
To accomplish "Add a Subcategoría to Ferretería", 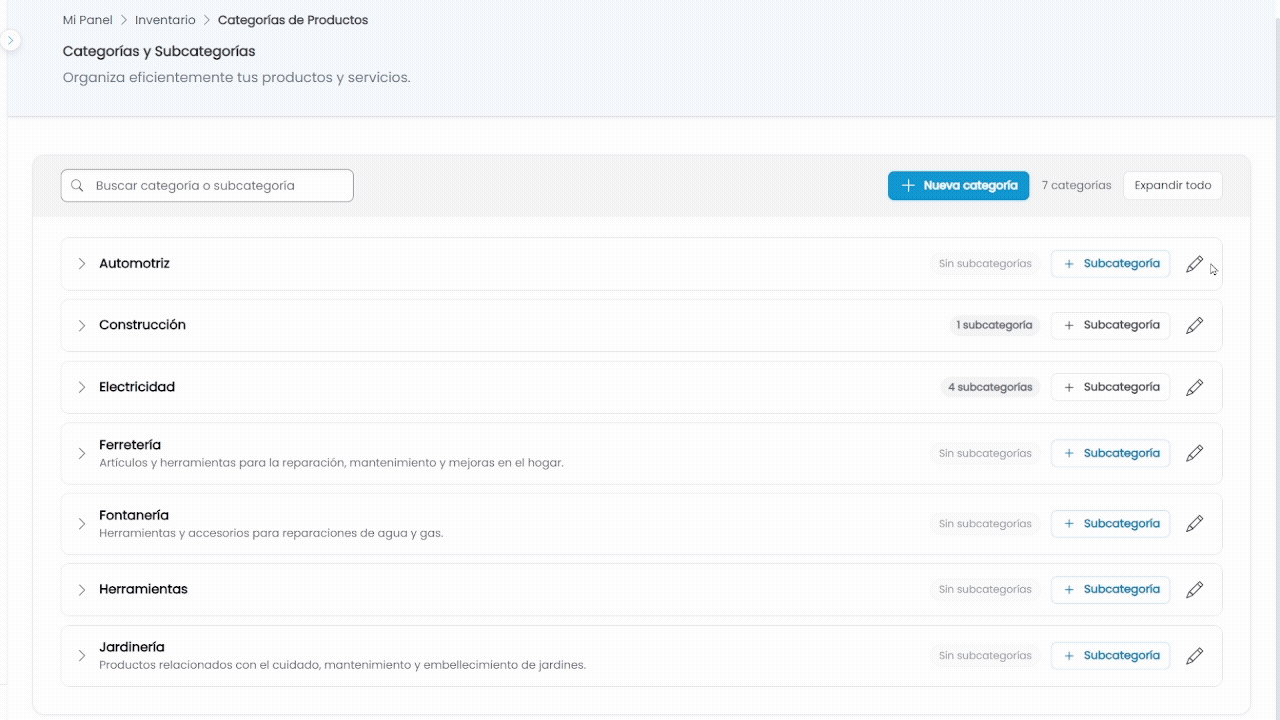I will [1110, 453].
